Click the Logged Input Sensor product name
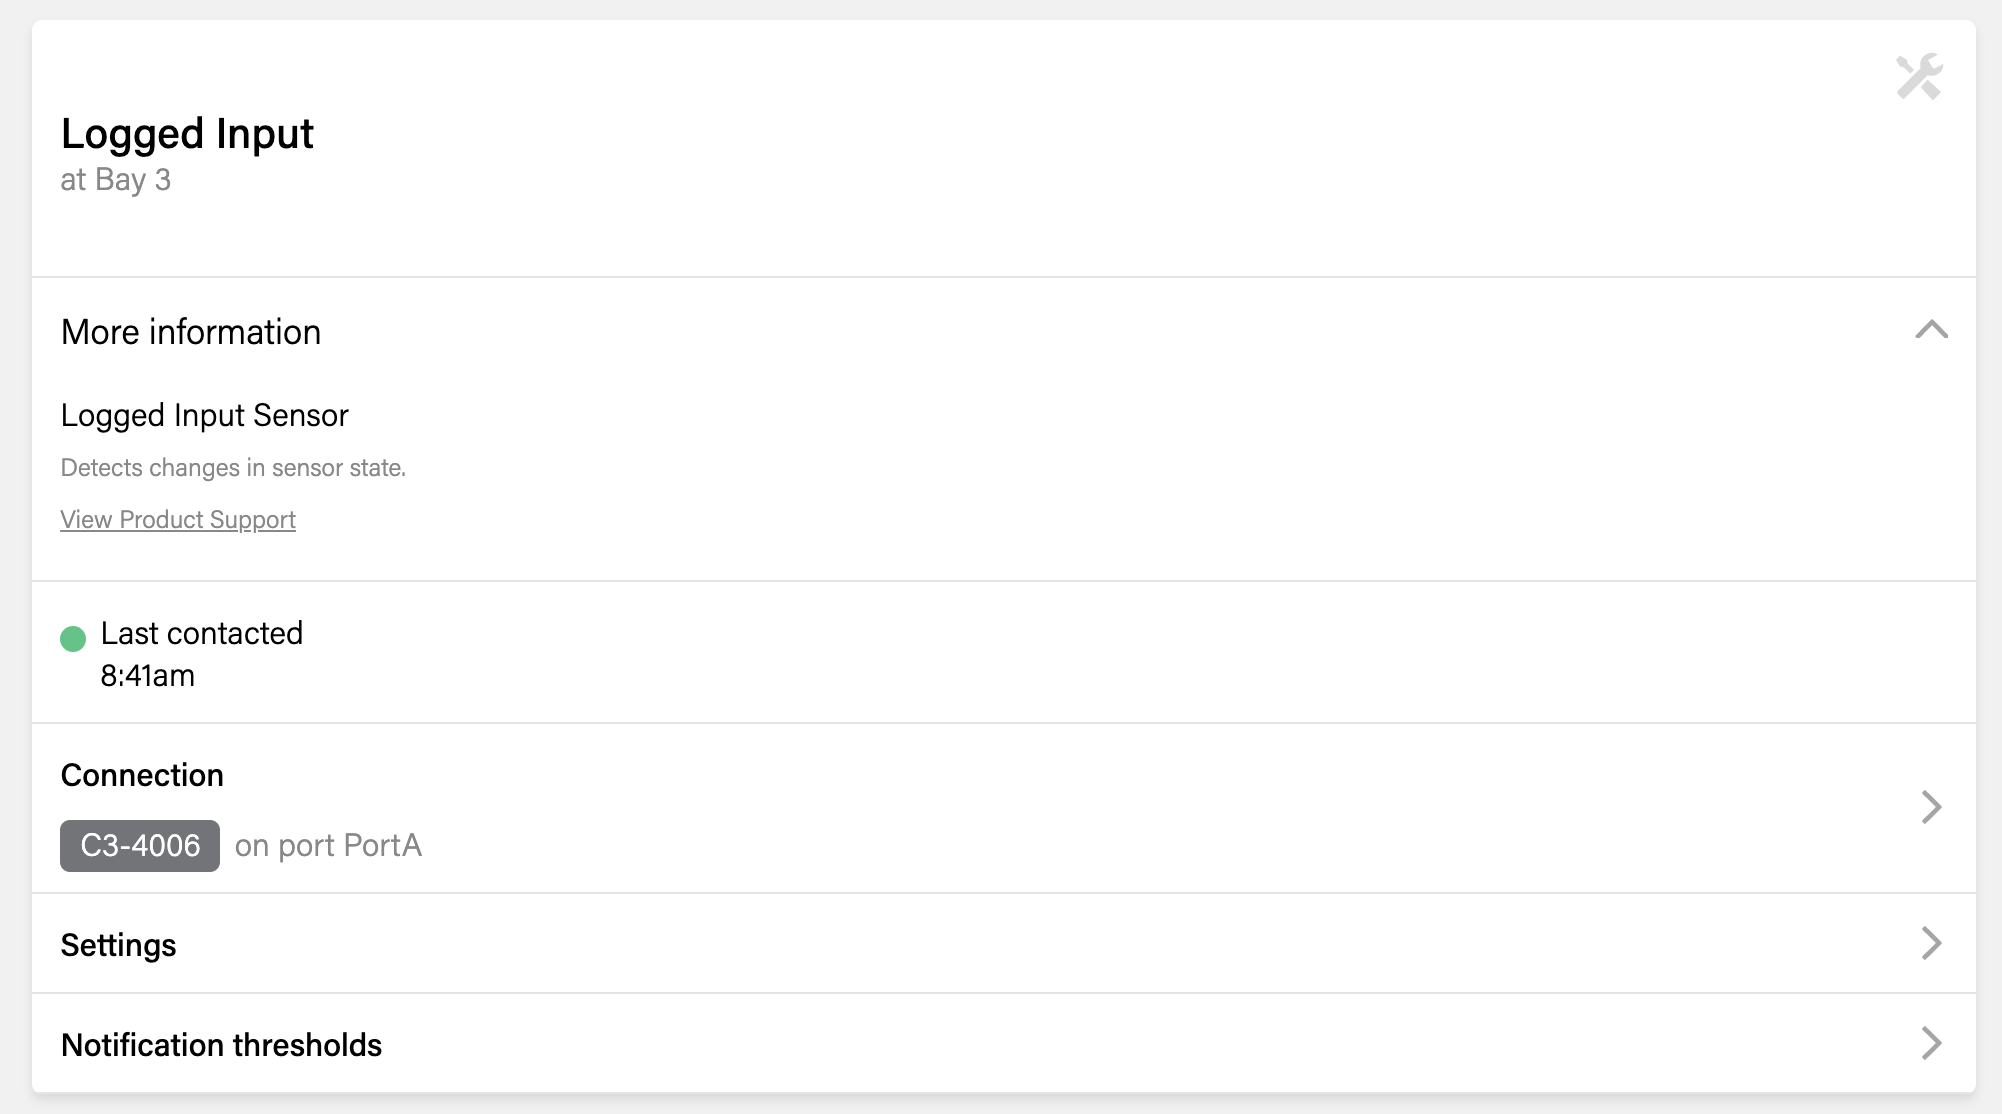The image size is (2002, 1114). pos(204,415)
